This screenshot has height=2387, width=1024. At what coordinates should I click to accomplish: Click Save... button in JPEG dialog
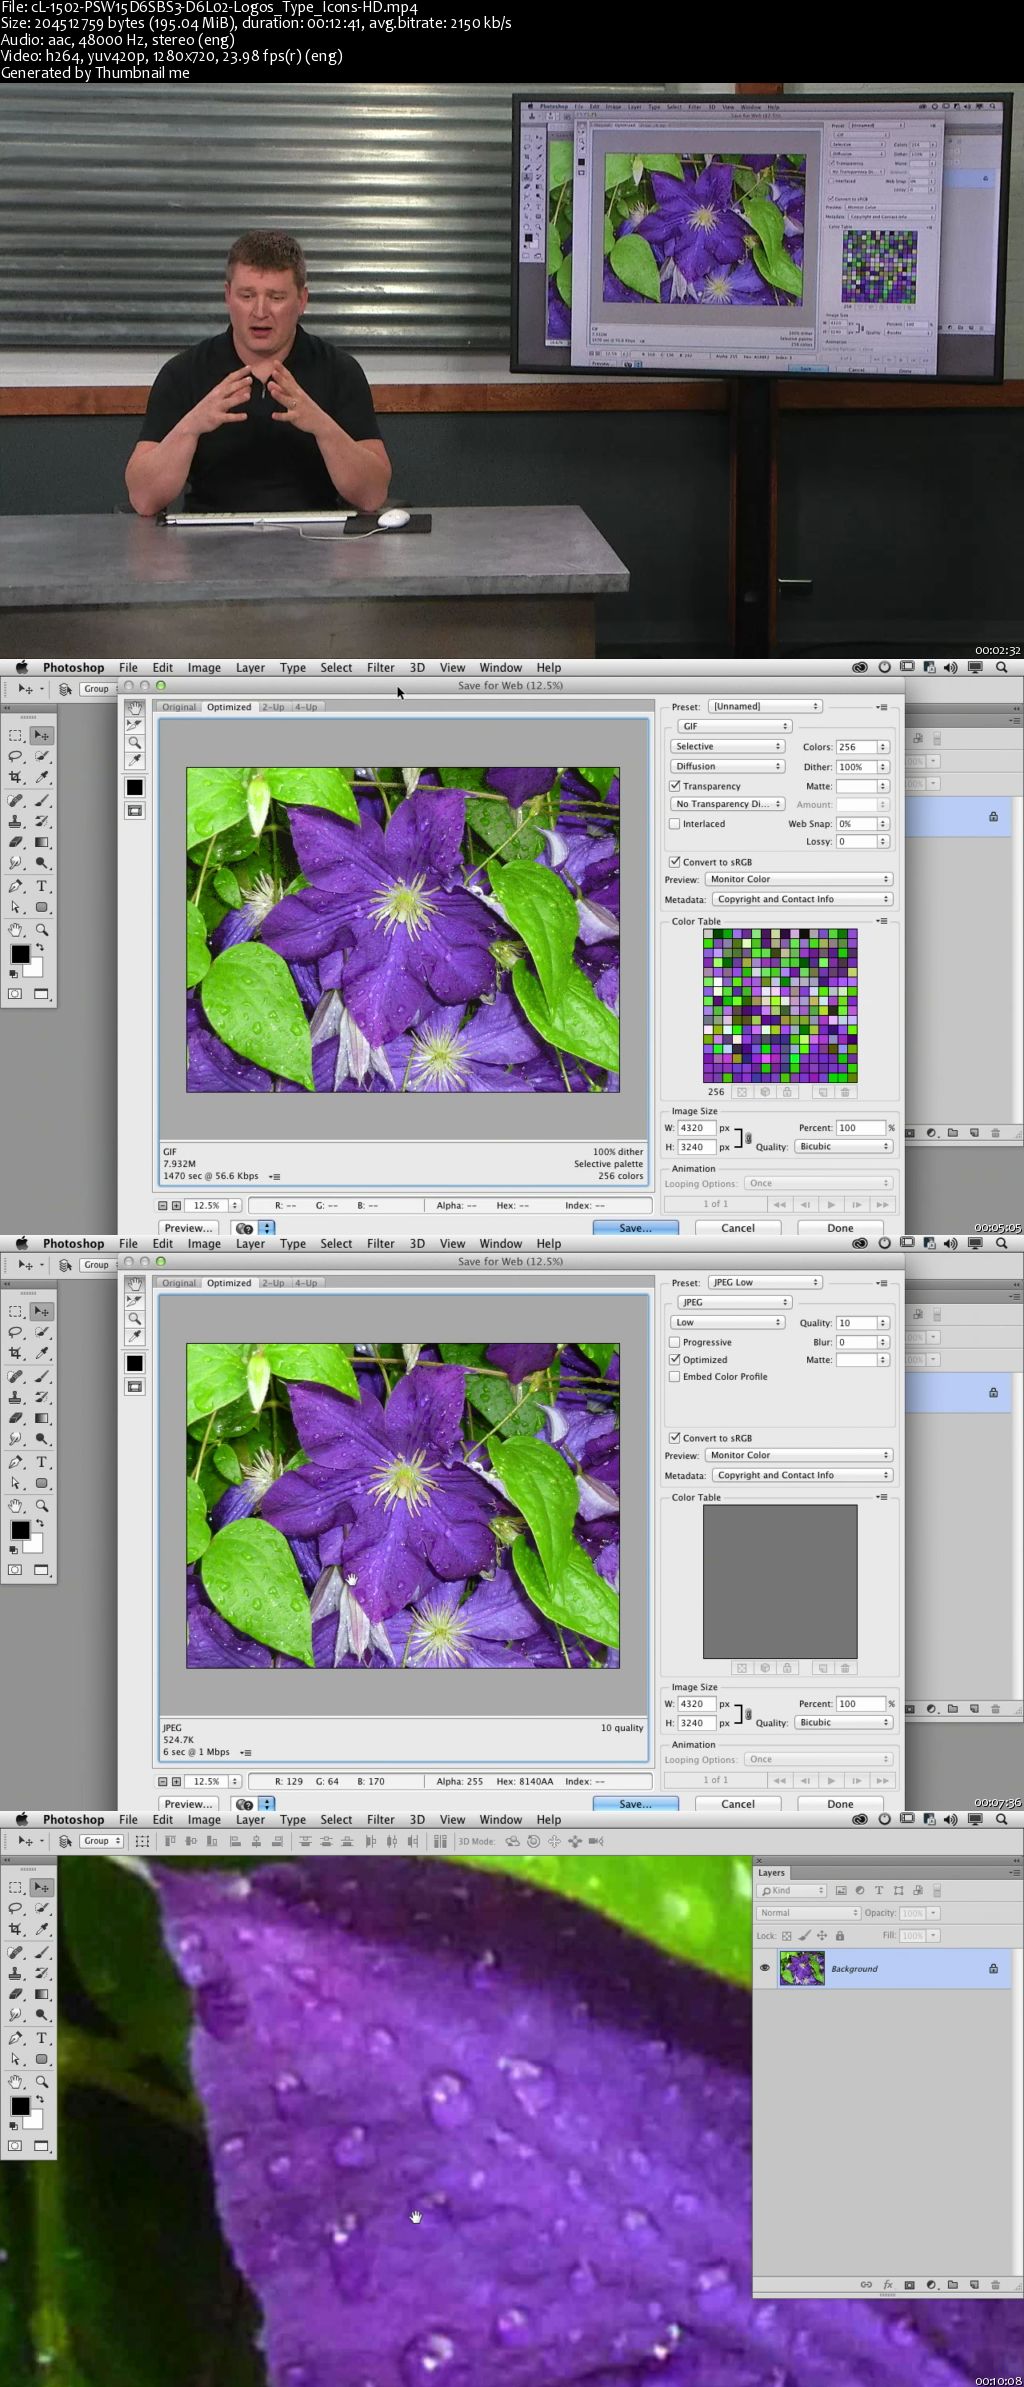click(635, 1804)
